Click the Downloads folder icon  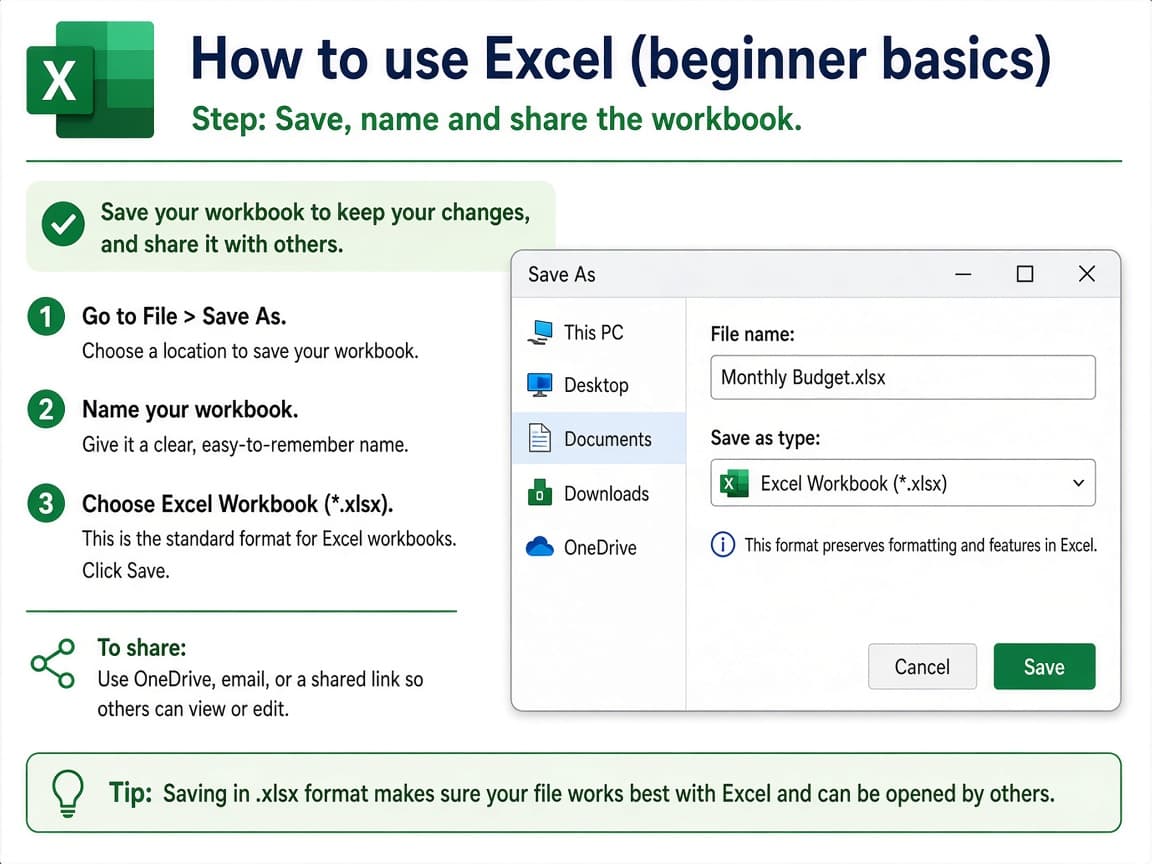(x=540, y=493)
